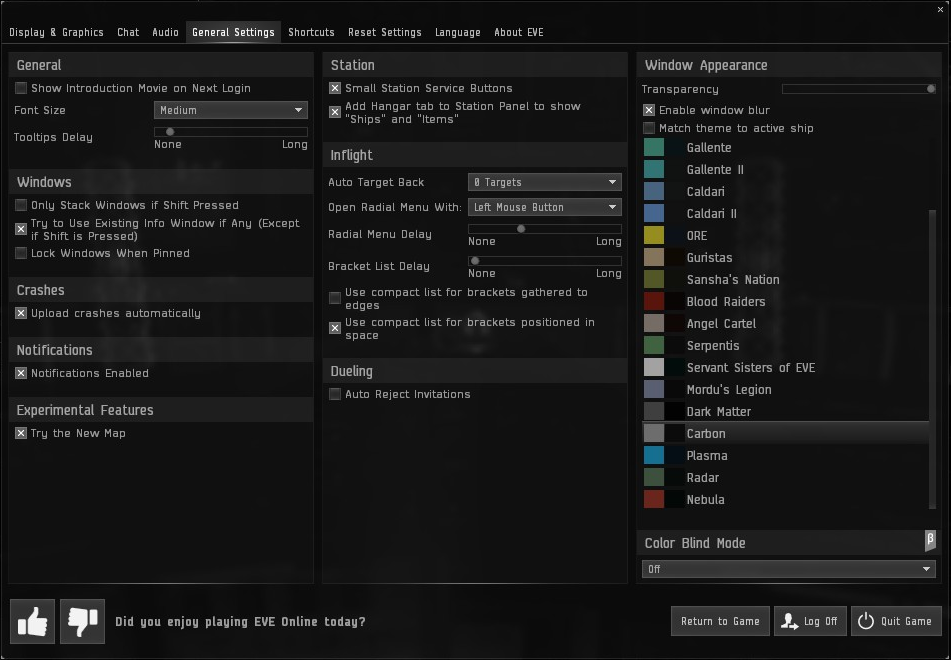This screenshot has height=660, width=951.
Task: Toggle Try to Use Existing Info Window
Action: tap(21, 229)
